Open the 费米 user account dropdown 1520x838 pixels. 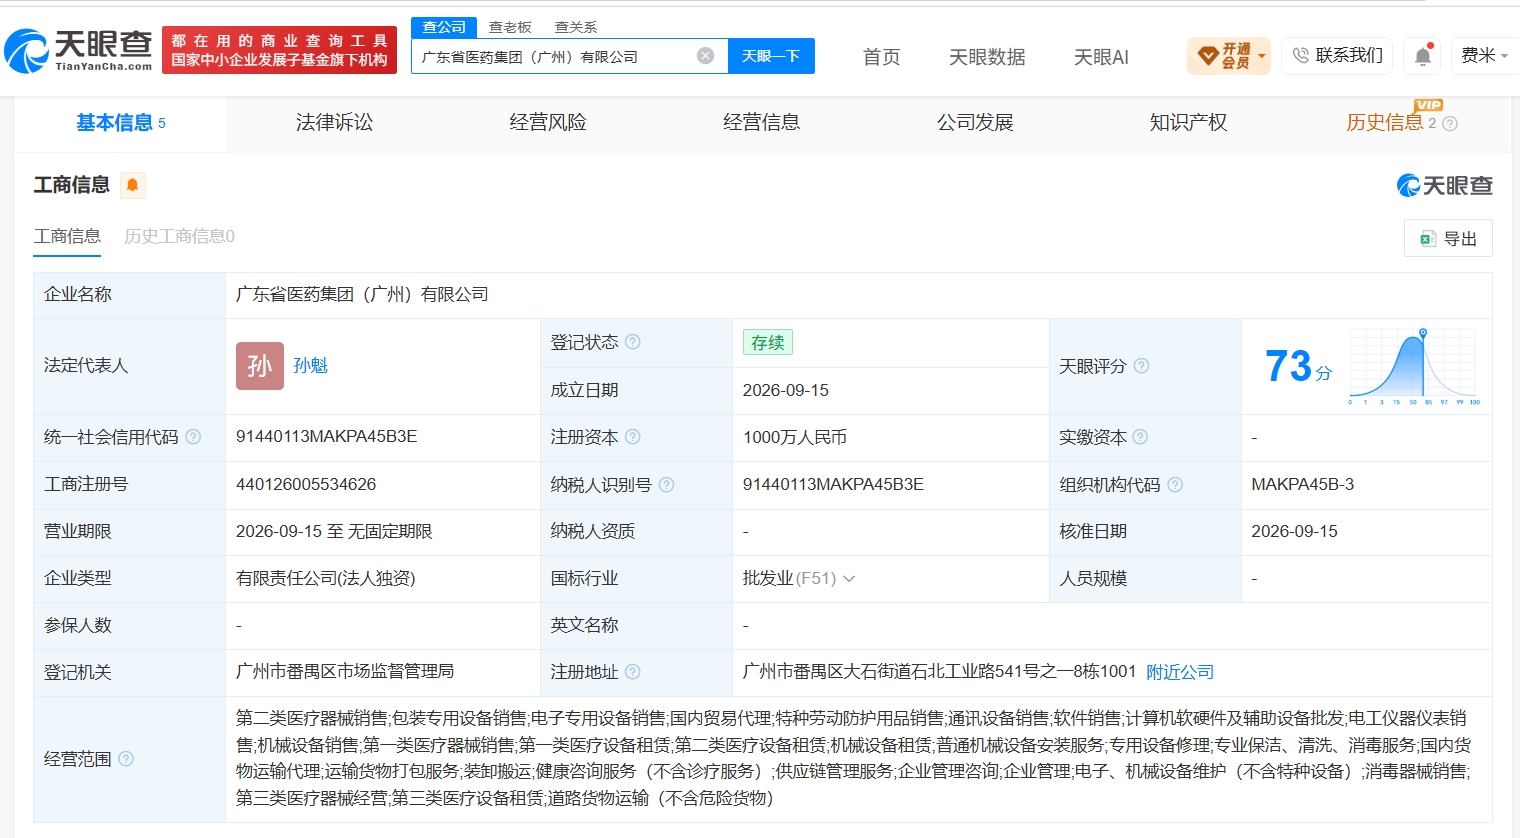1484,56
